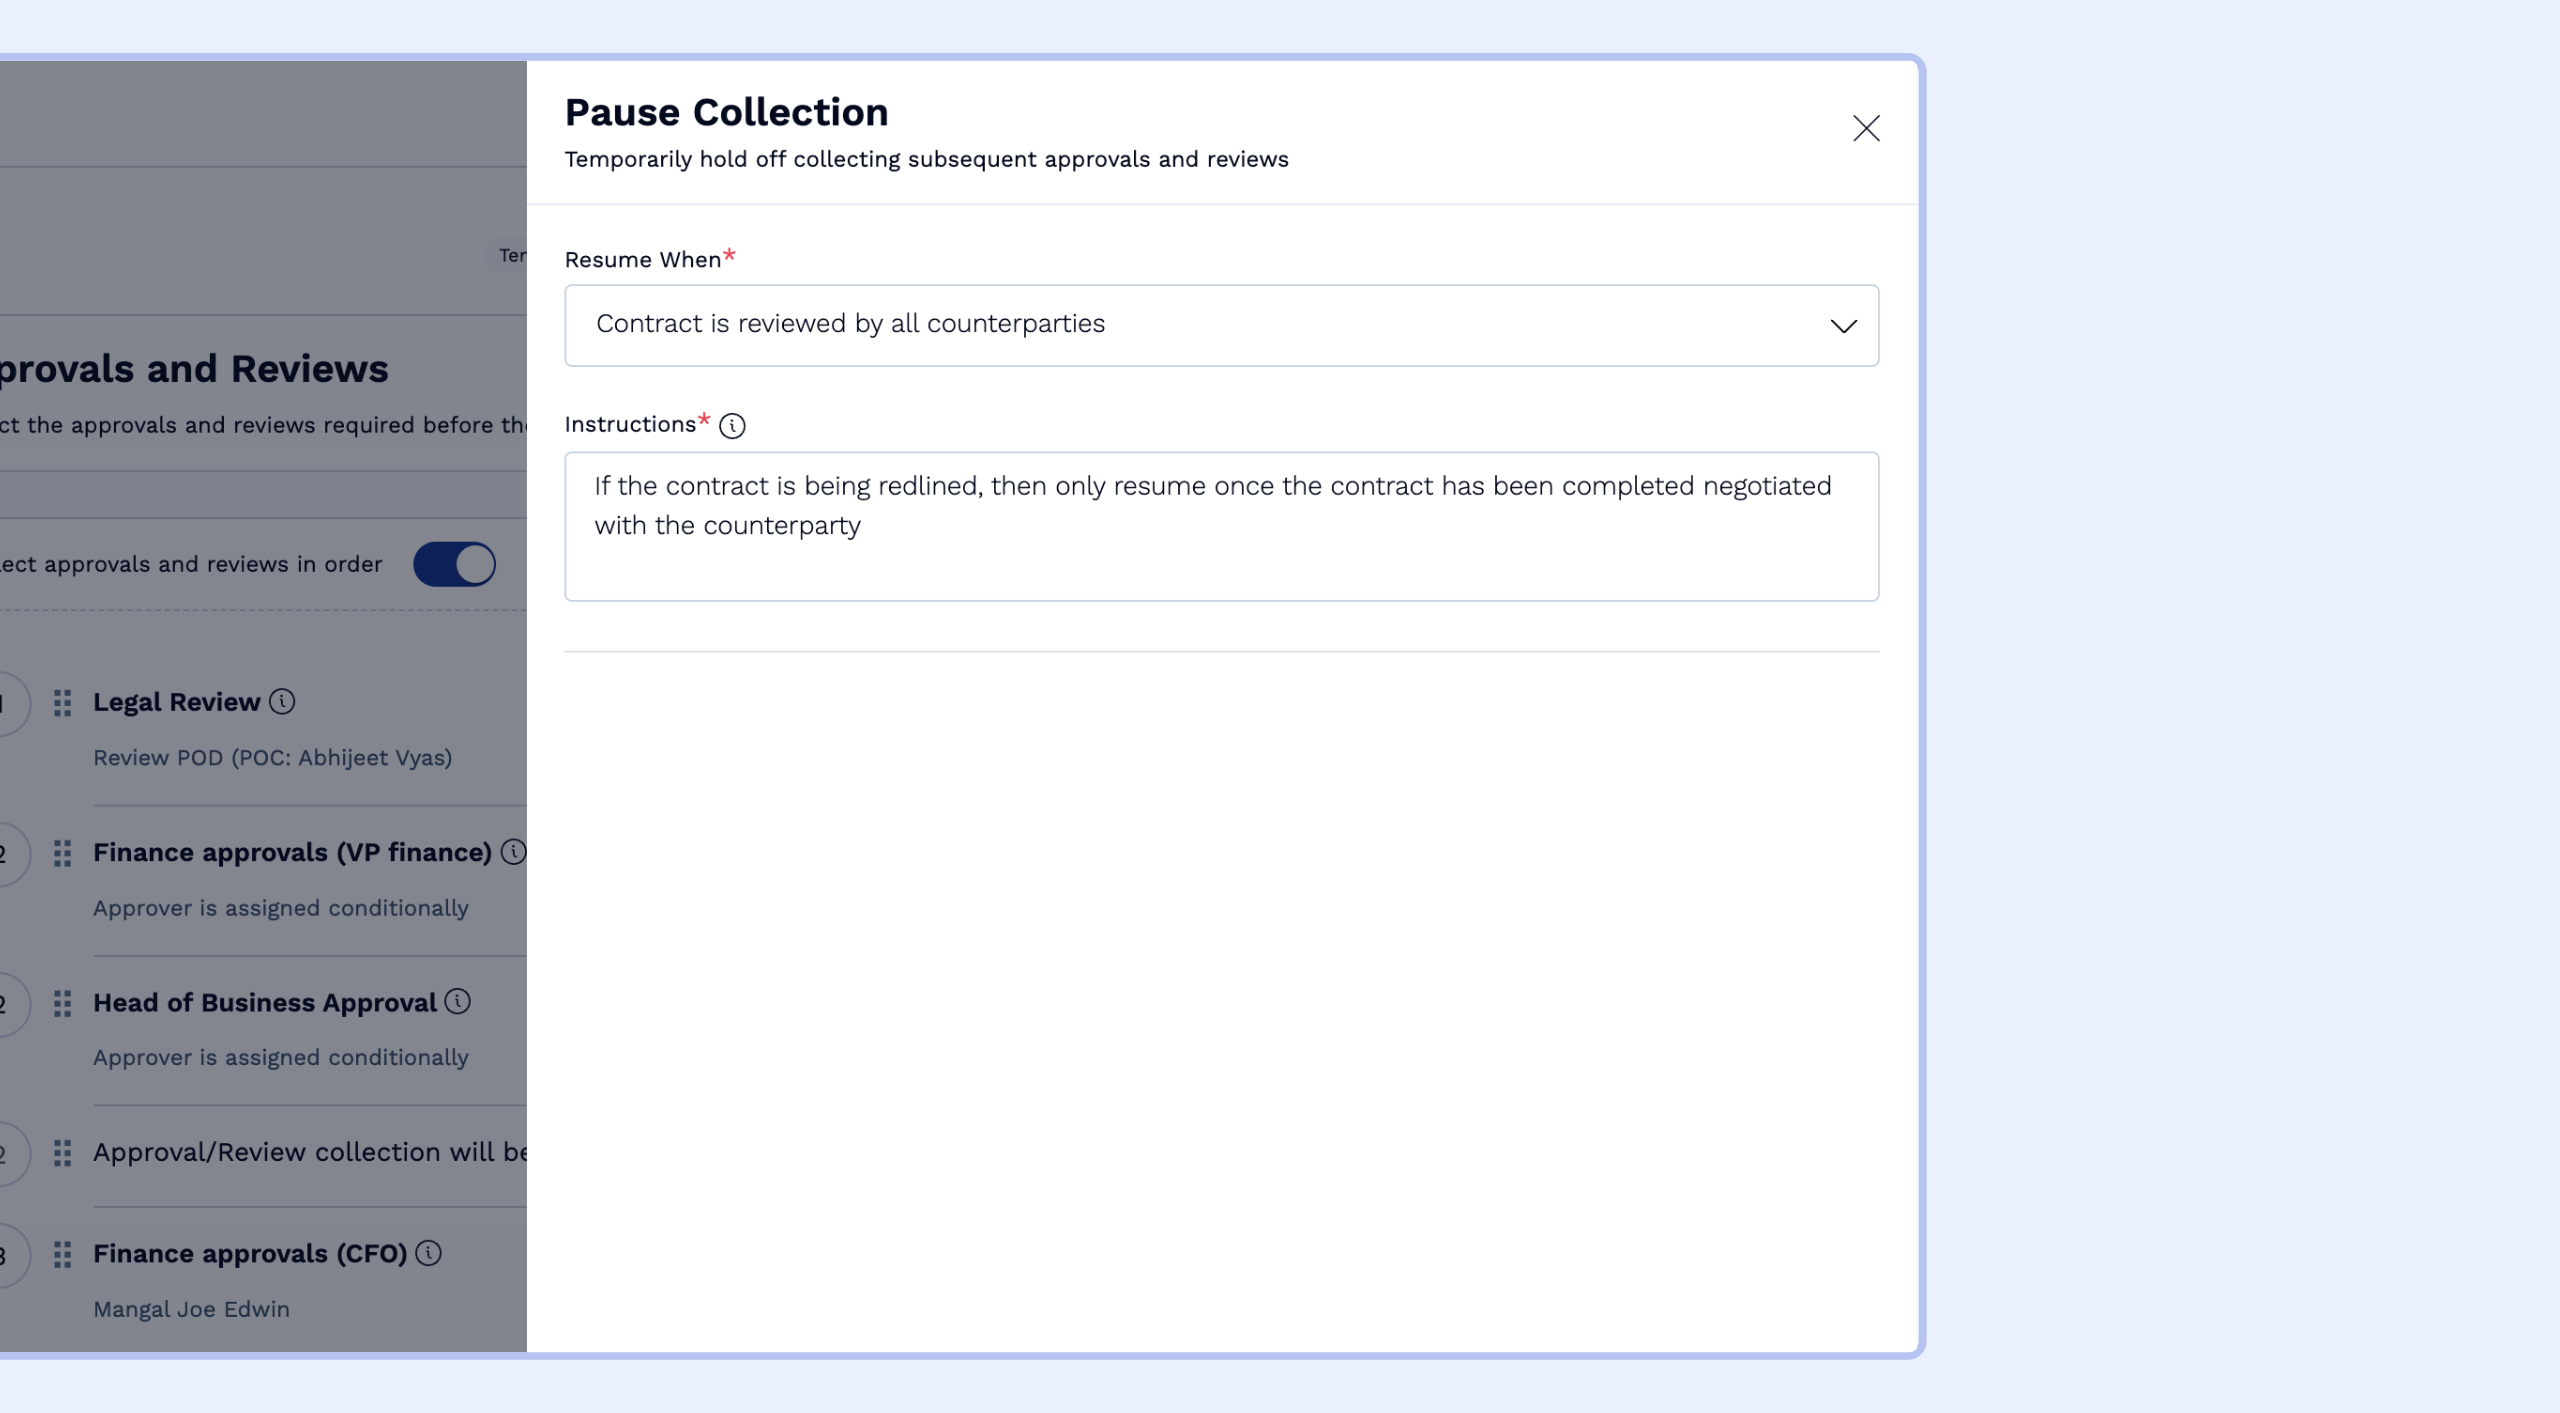Click Legal Review info icon

point(282,702)
